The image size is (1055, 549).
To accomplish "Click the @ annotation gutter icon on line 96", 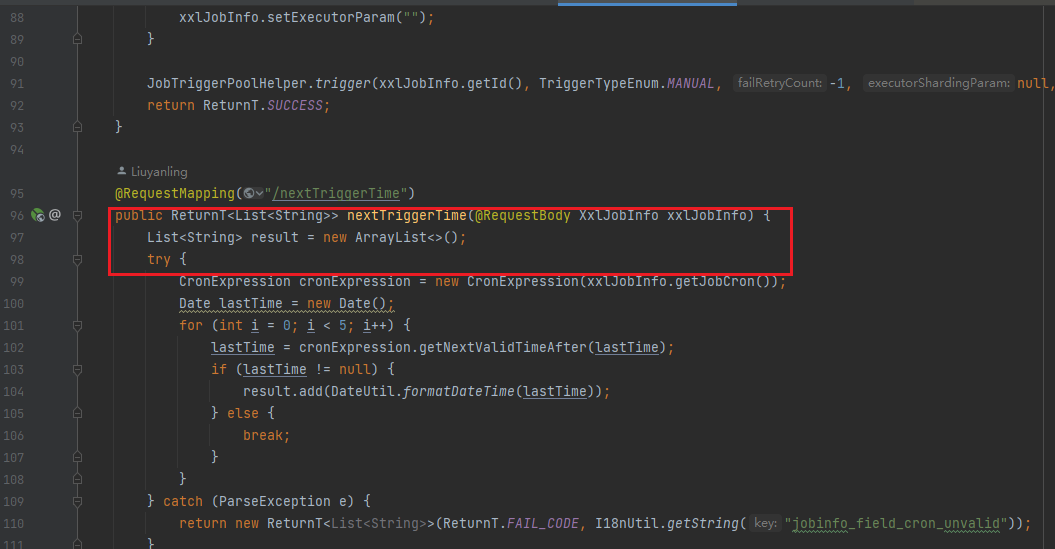I will [55, 215].
